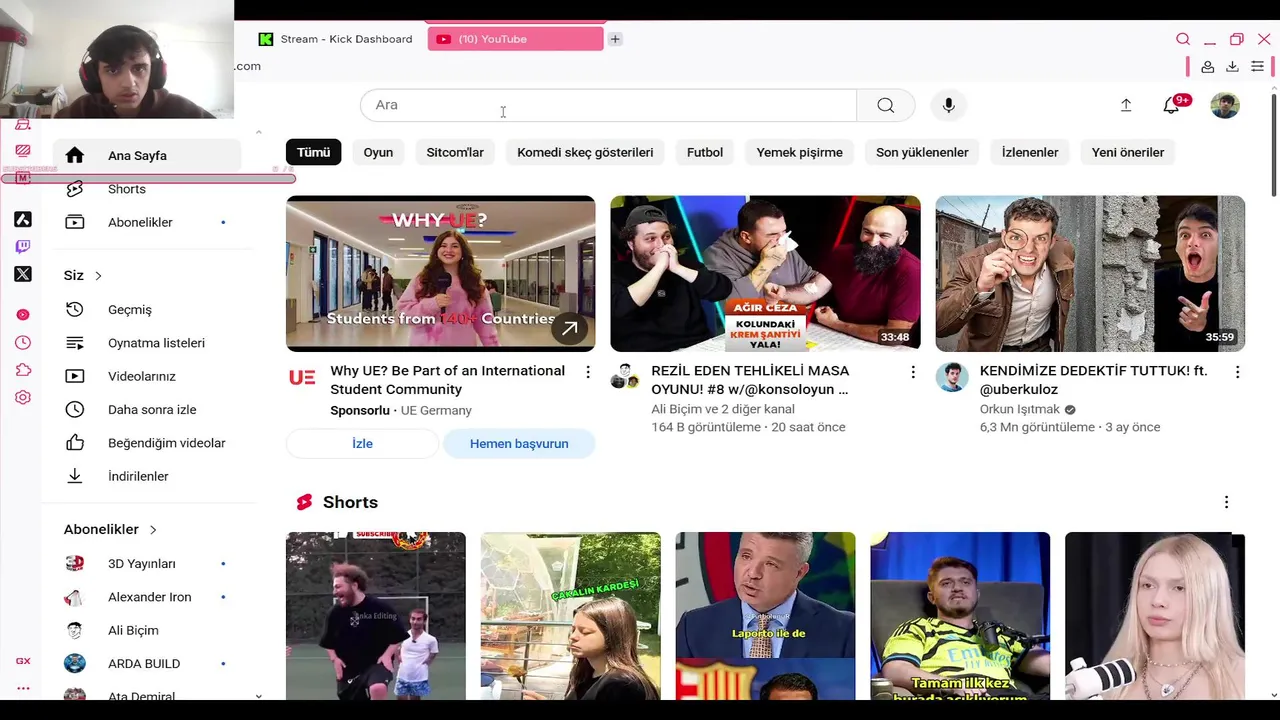Screen dimensions: 1280x720
Task: Filter by the Sitcom'lar chip
Action: [x=455, y=152]
